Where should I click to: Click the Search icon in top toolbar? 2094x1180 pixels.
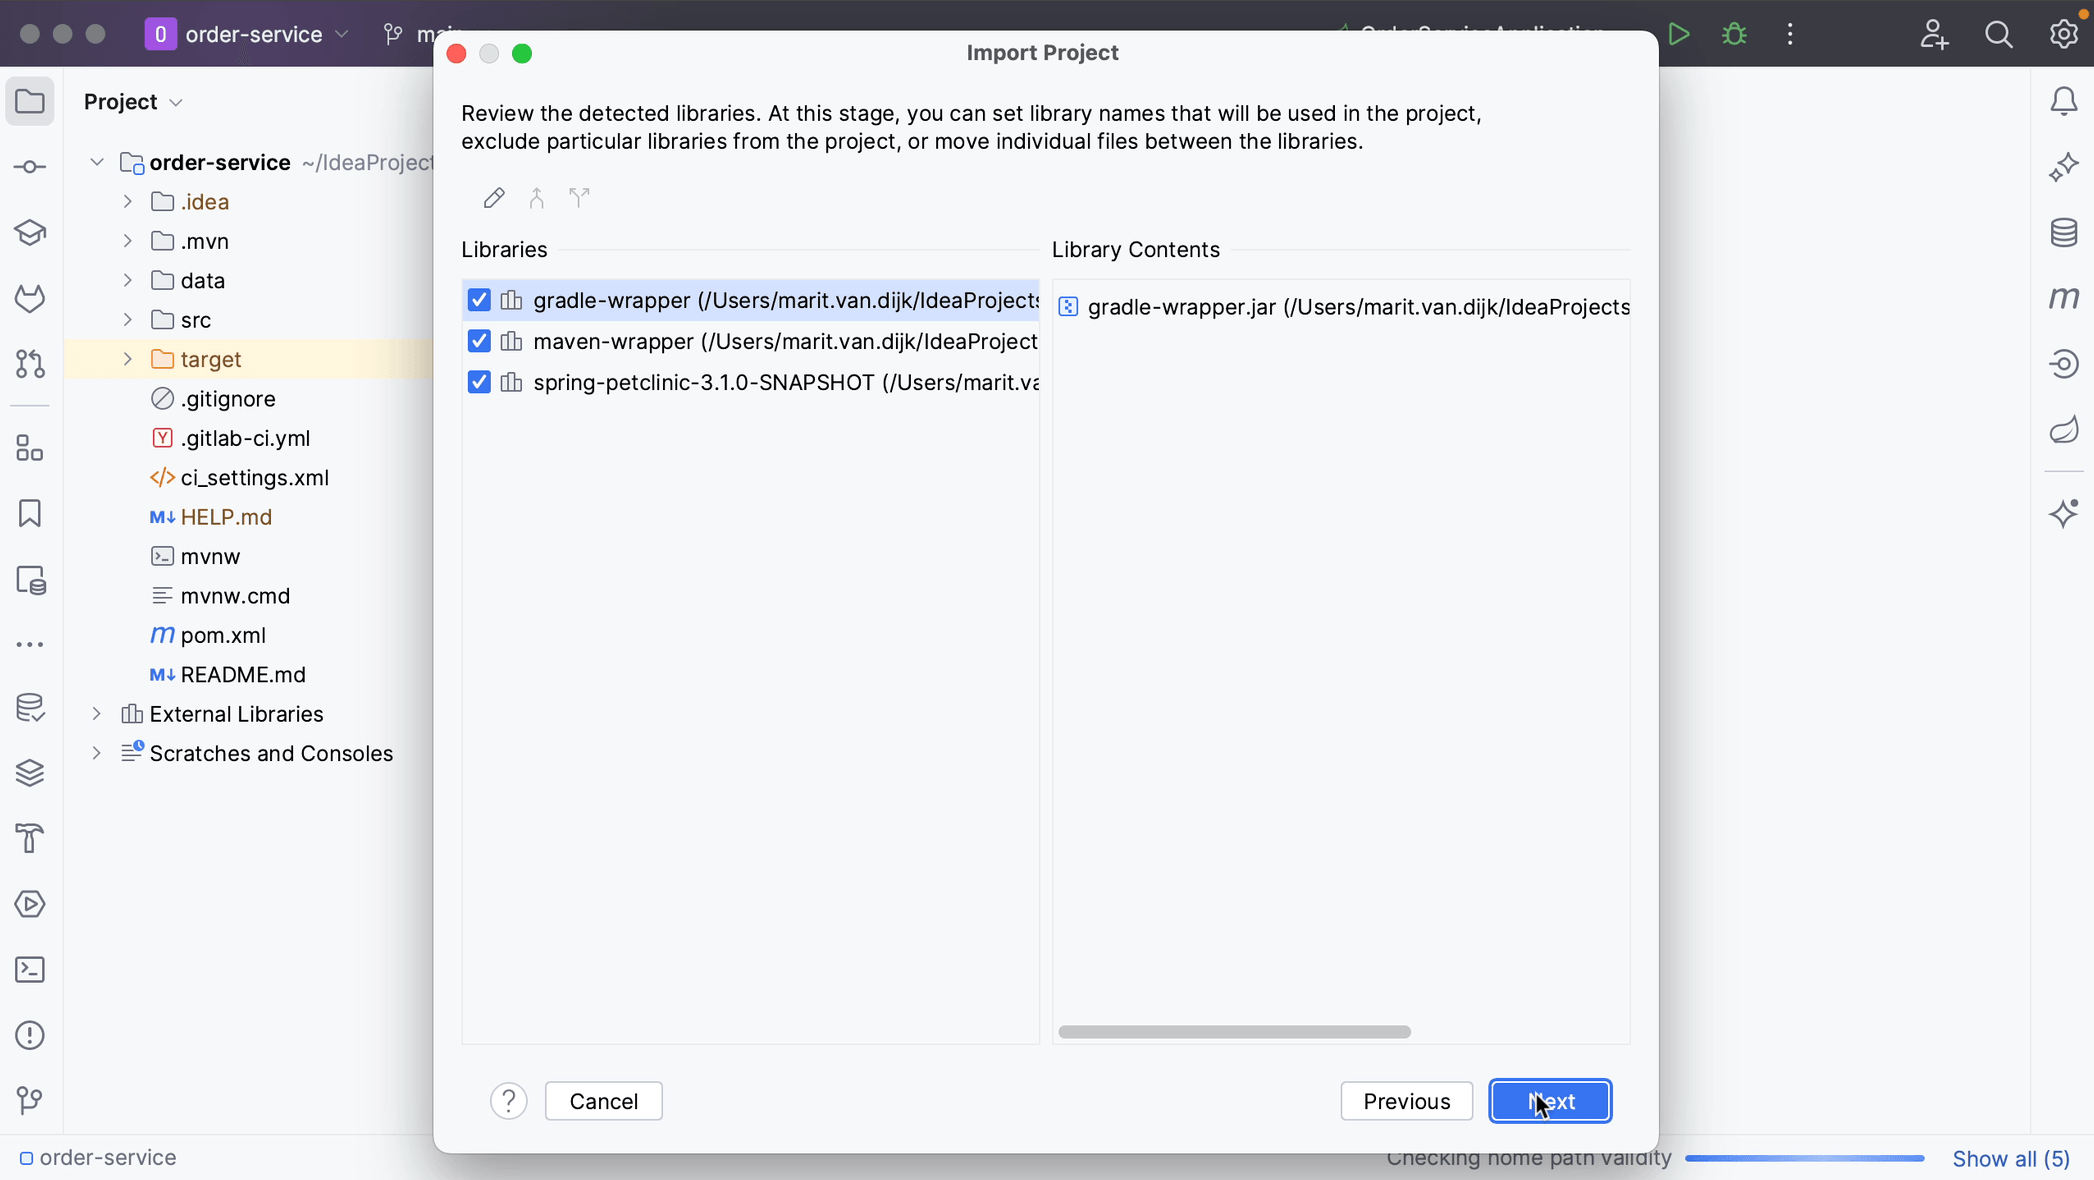pos(1999,33)
